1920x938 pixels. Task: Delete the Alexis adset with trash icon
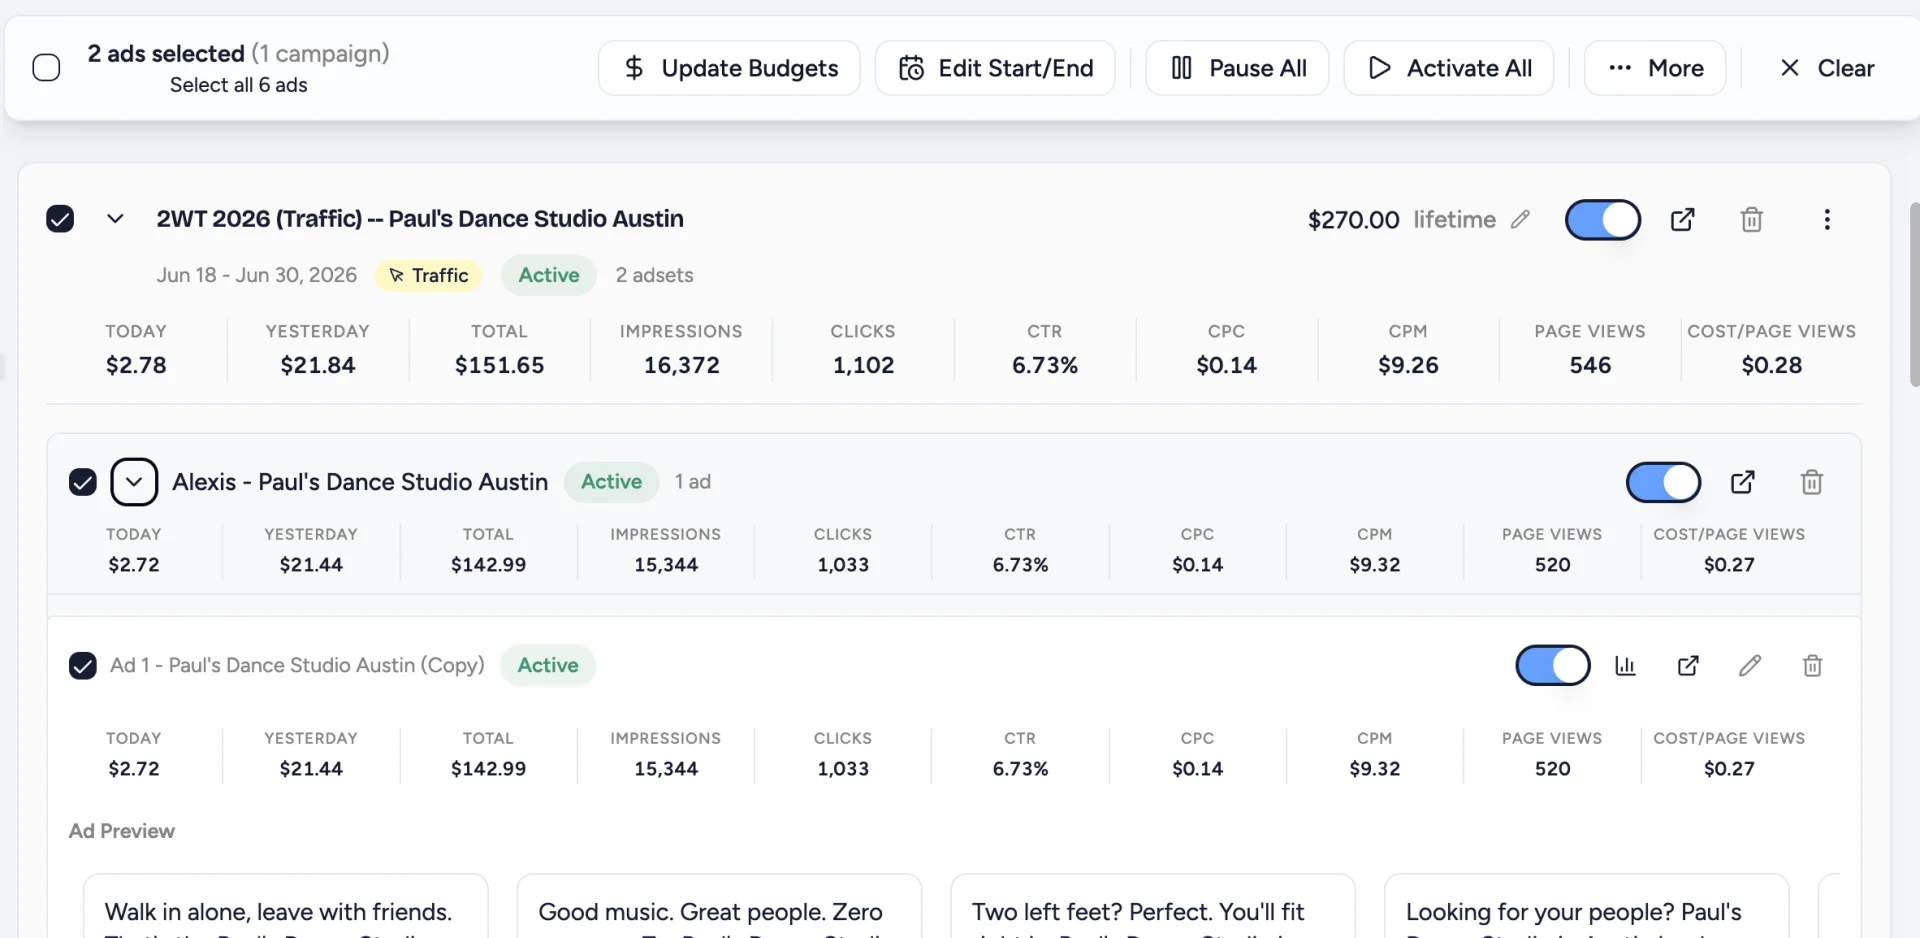click(1812, 482)
